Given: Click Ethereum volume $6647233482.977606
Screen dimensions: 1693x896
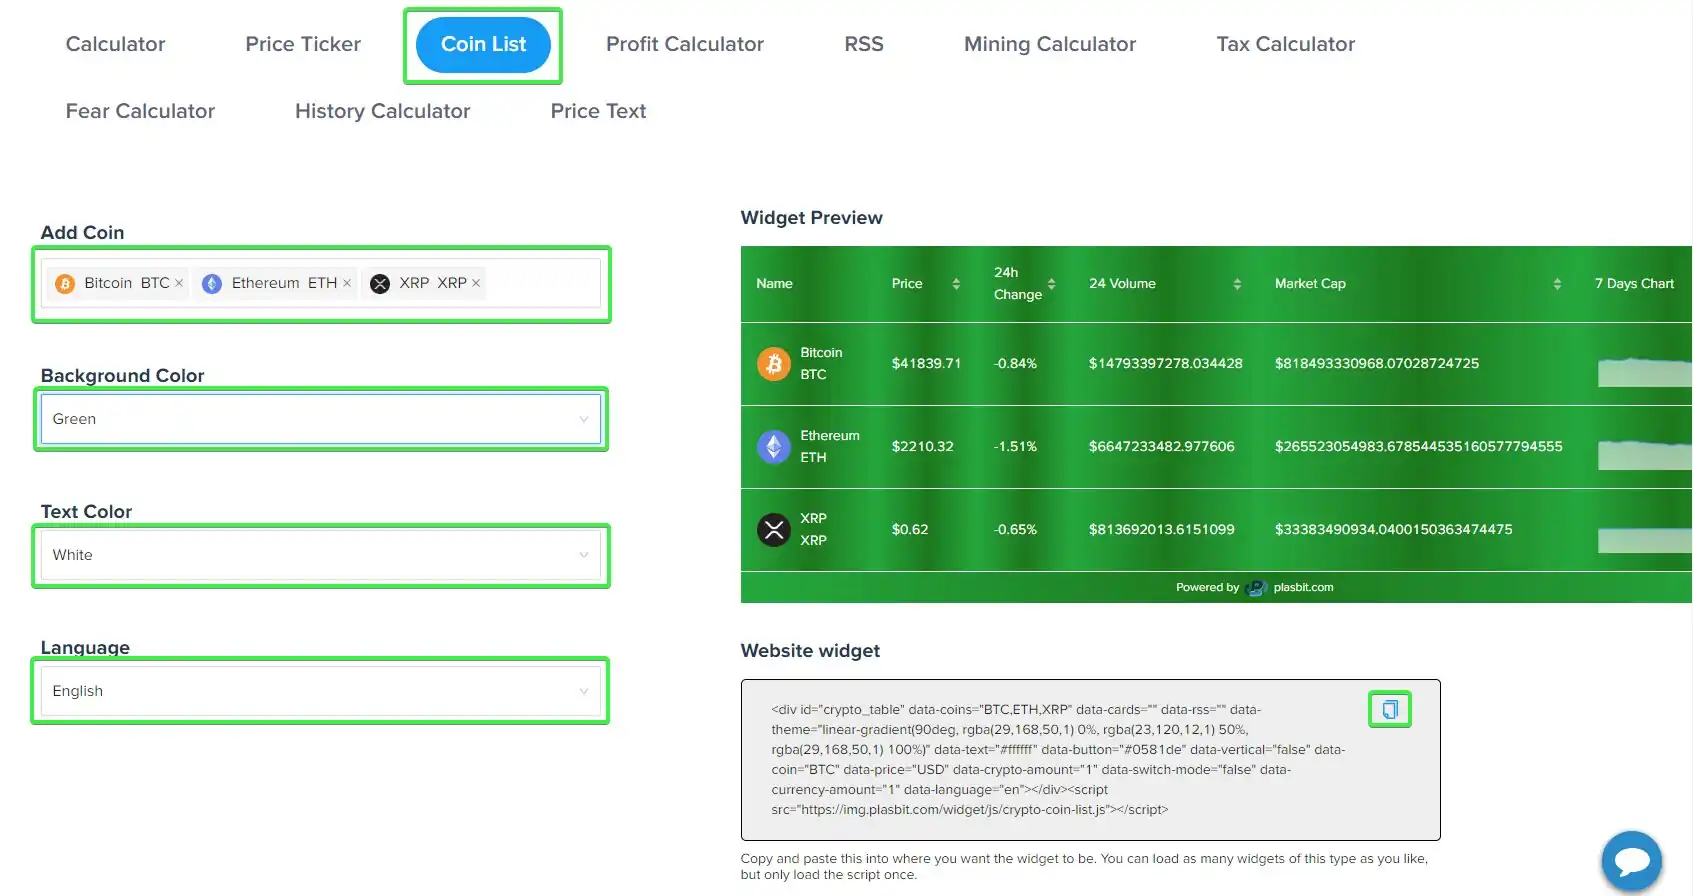Looking at the screenshot, I should pos(1161,447).
